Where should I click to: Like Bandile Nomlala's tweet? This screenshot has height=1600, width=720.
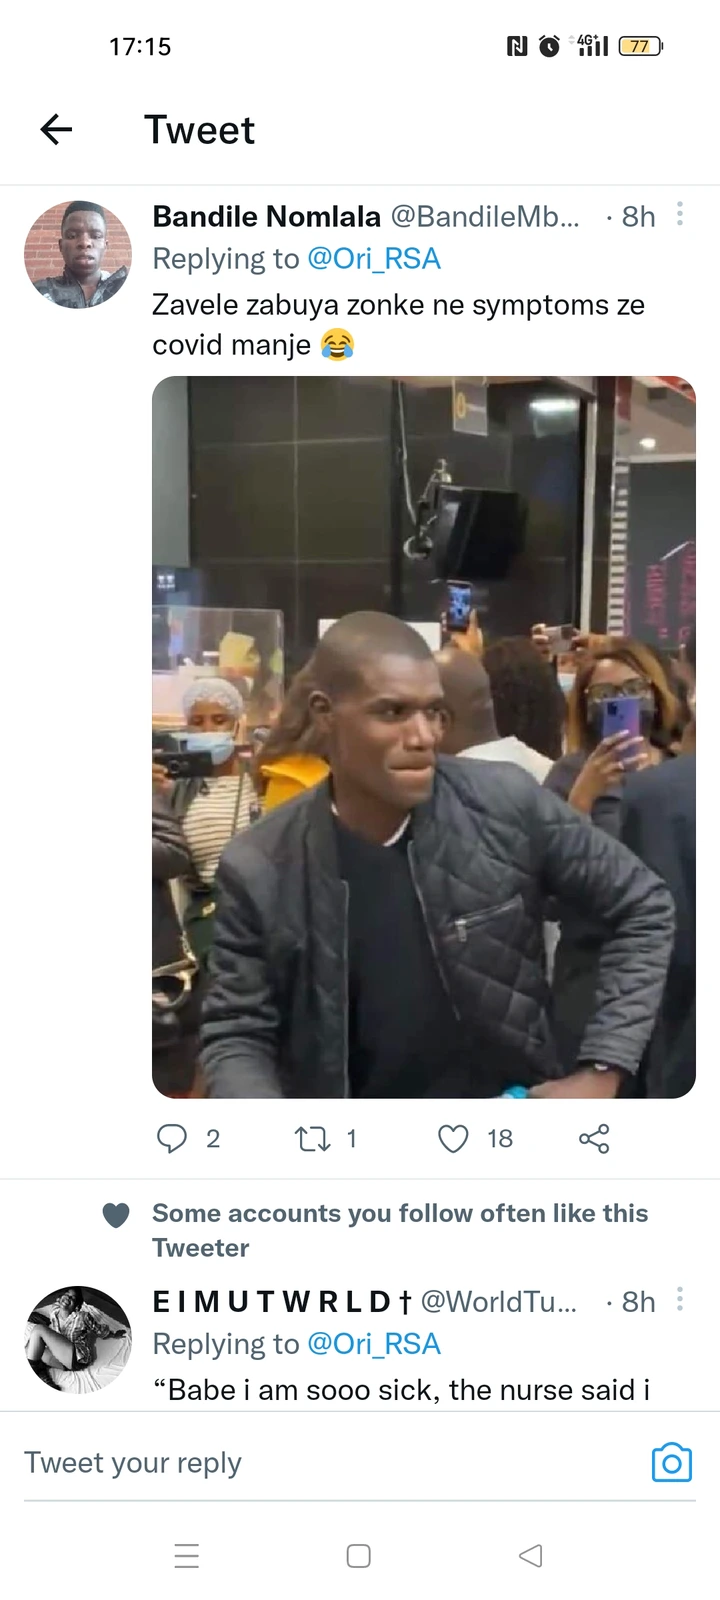453,1138
